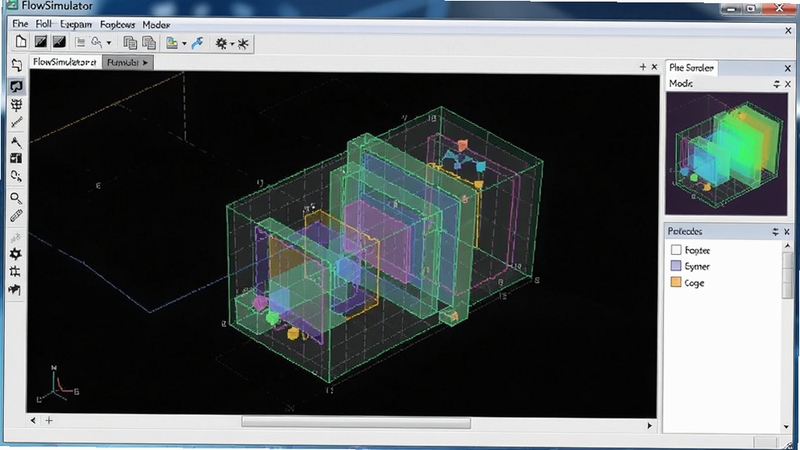The image size is (800, 450).
Task: Open the Fihe menu
Action: 20,24
